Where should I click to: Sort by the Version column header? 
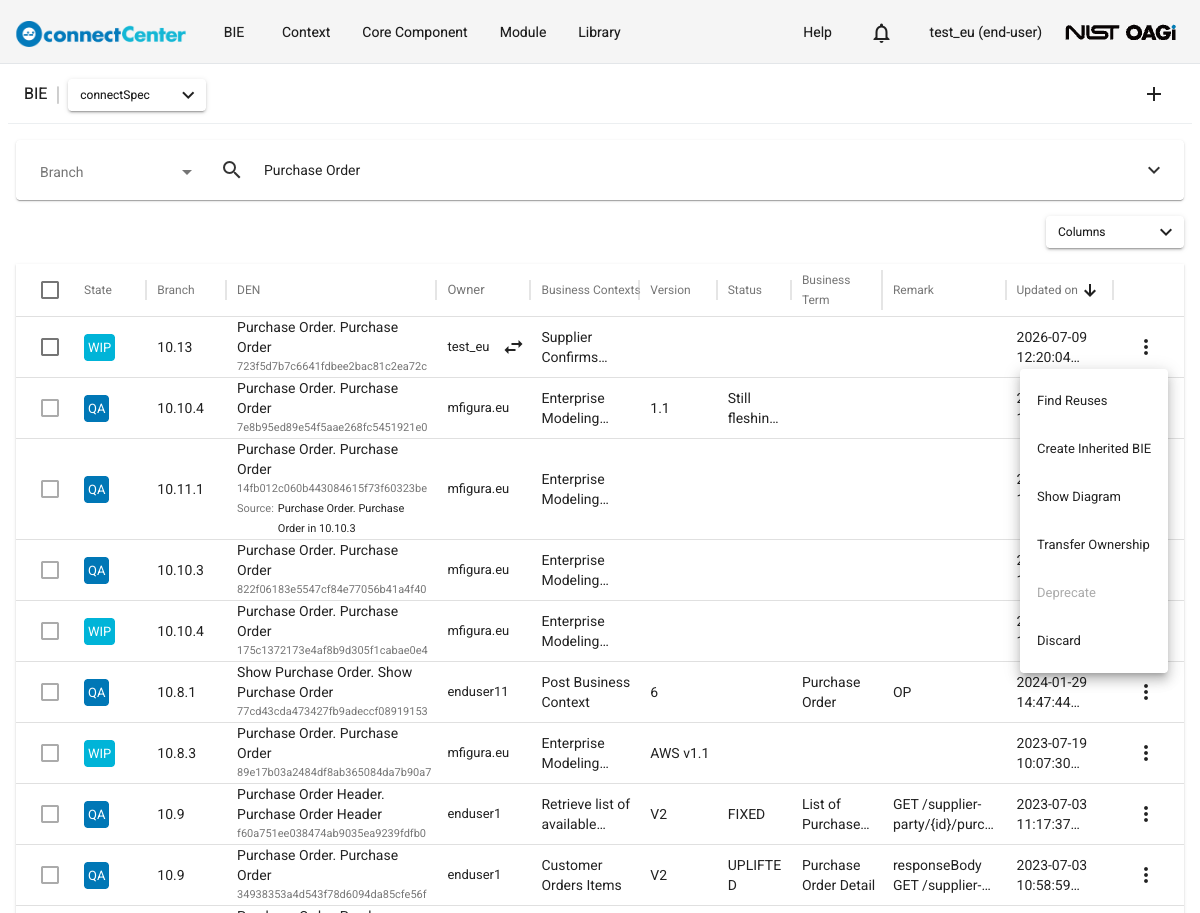pyautogui.click(x=670, y=290)
